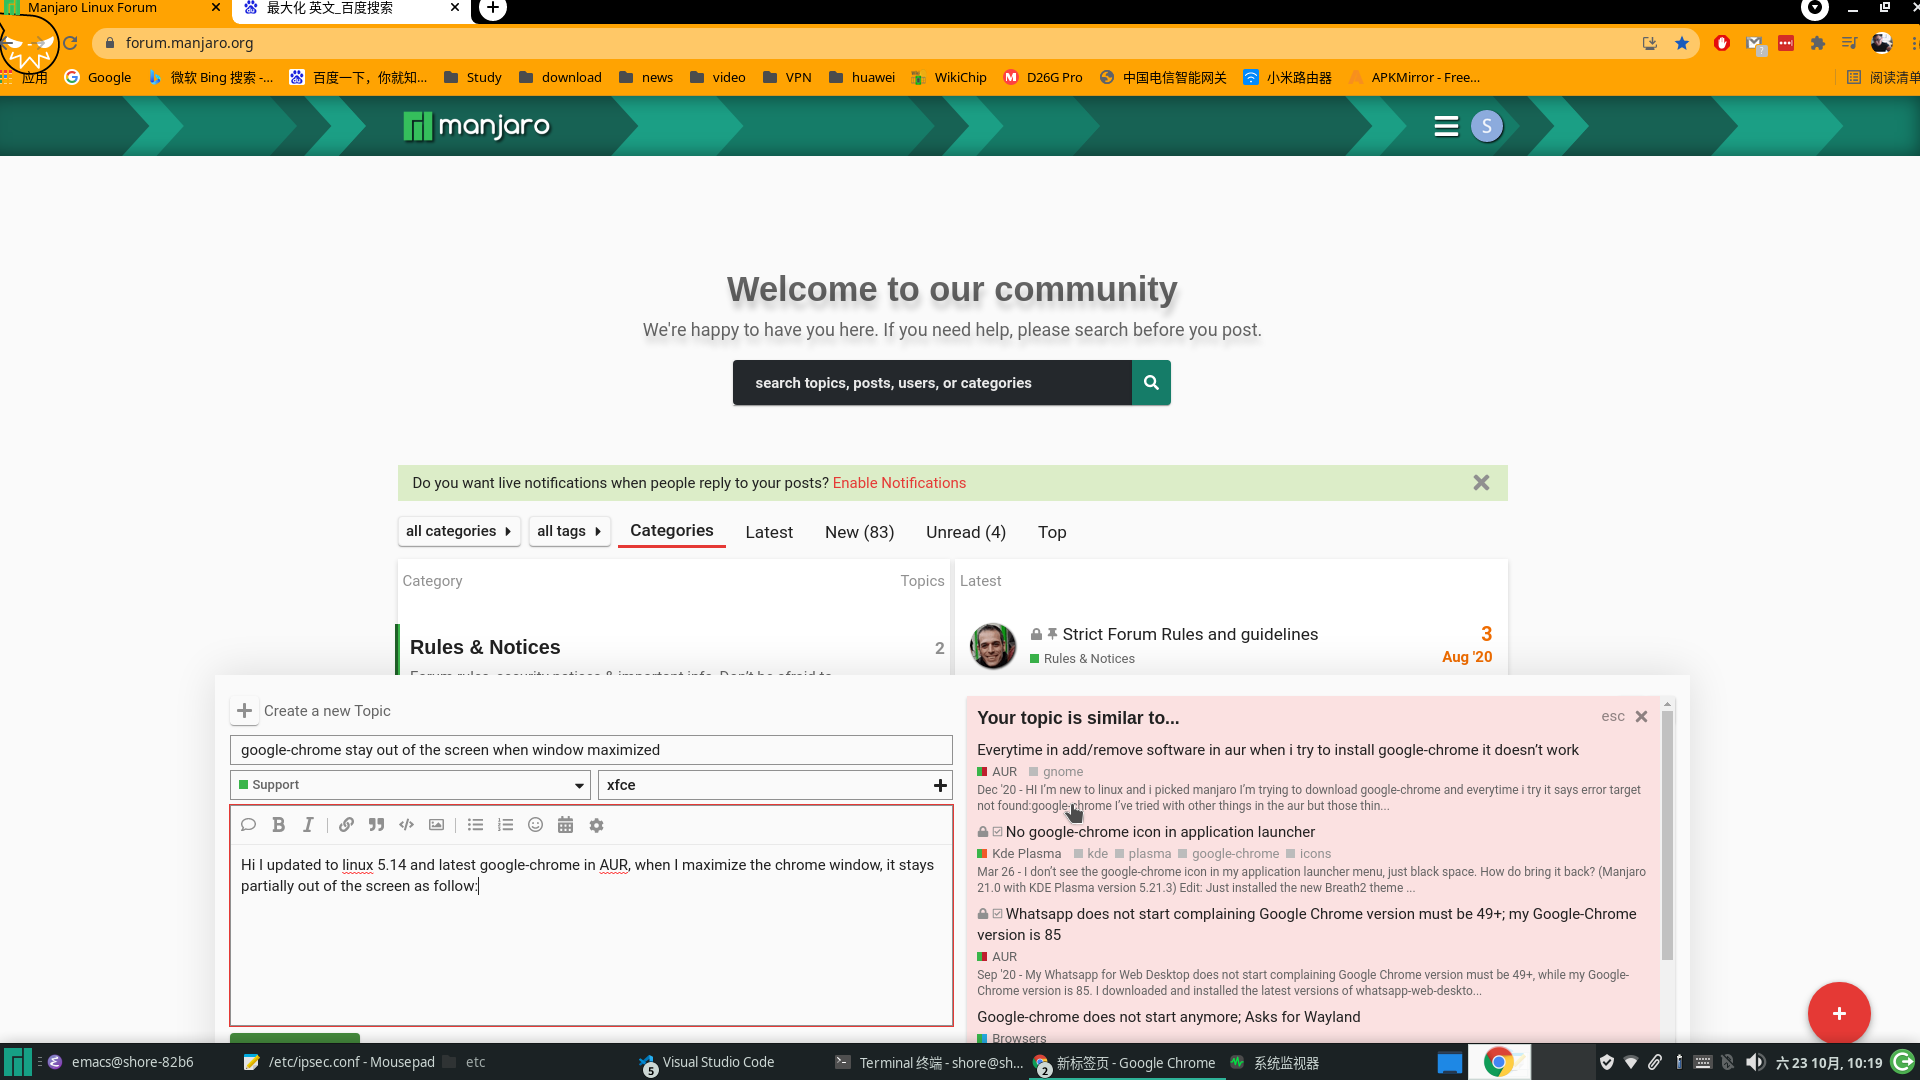Image resolution: width=1920 pixels, height=1080 pixels.
Task: Toggle bold formatting in the composer
Action: [279, 825]
